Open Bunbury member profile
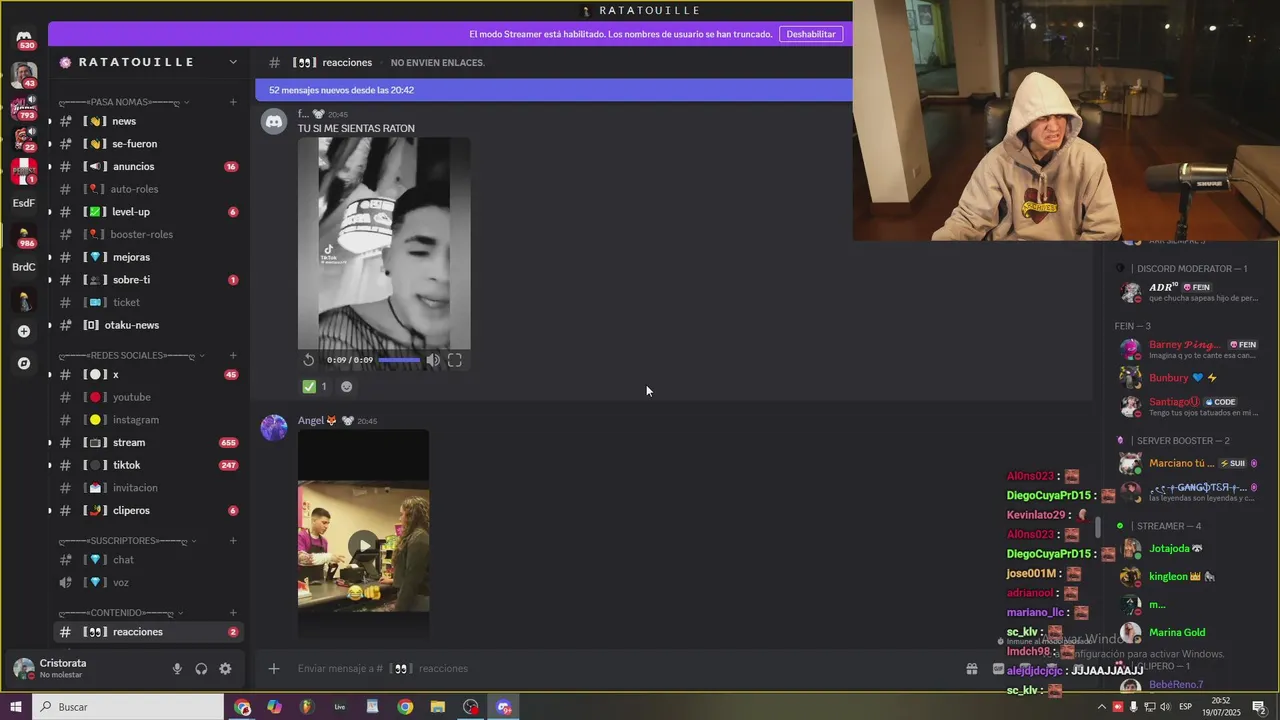This screenshot has height=720, width=1280. (1170, 378)
